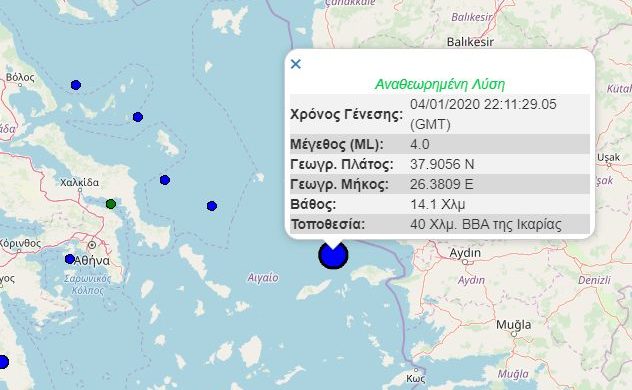Click the Χρόνος Γένεσης date value
The height and width of the screenshot is (390, 632).
(x=483, y=114)
